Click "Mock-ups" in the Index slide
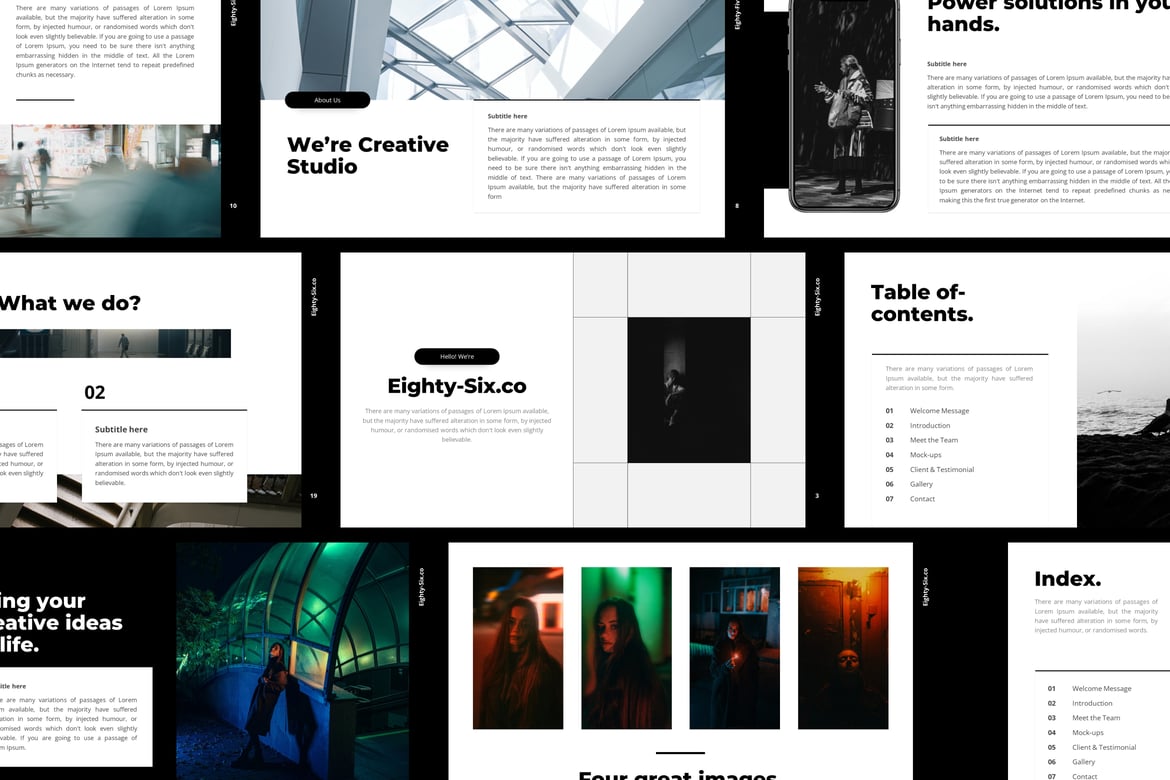 point(1087,733)
